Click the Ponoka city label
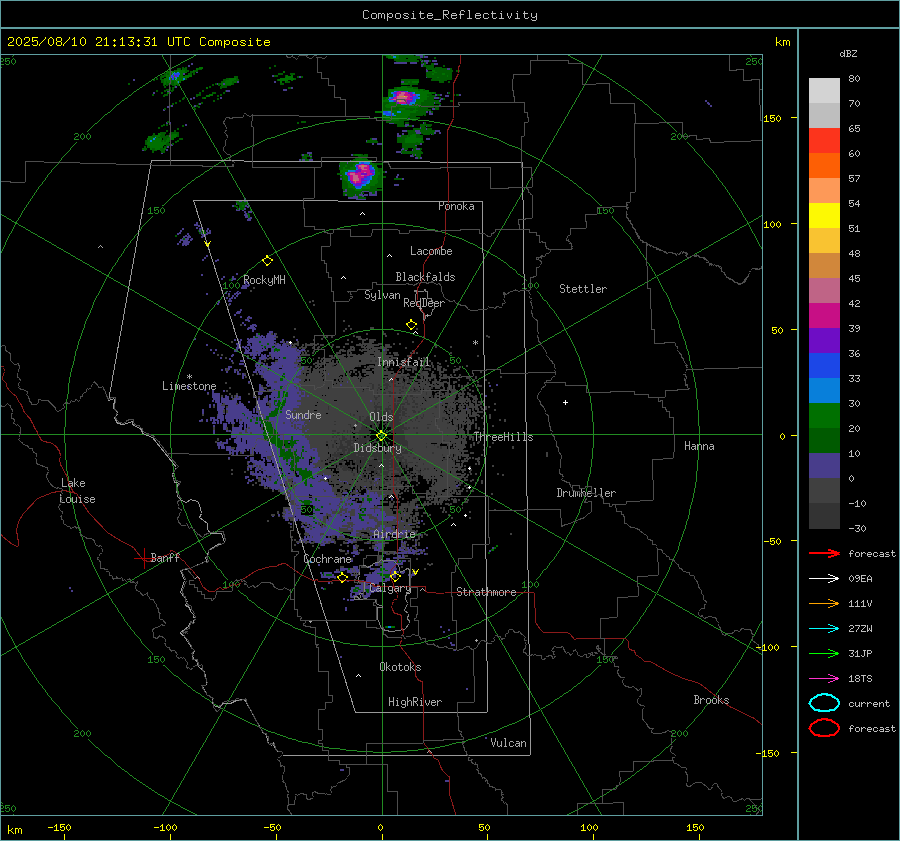The width and height of the screenshot is (900, 841). click(x=456, y=206)
